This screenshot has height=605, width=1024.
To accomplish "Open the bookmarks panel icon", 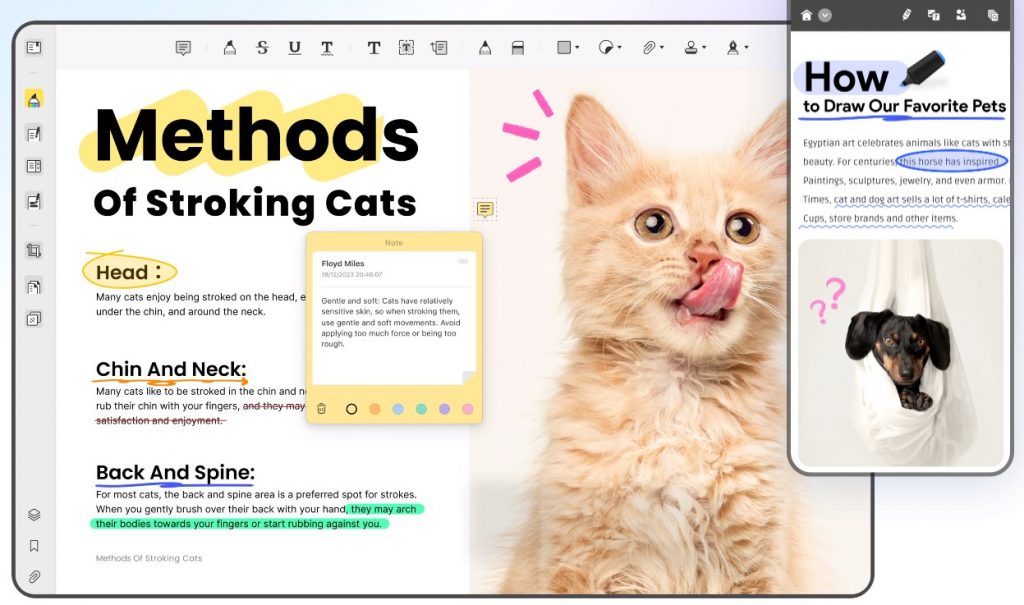I will (x=34, y=546).
